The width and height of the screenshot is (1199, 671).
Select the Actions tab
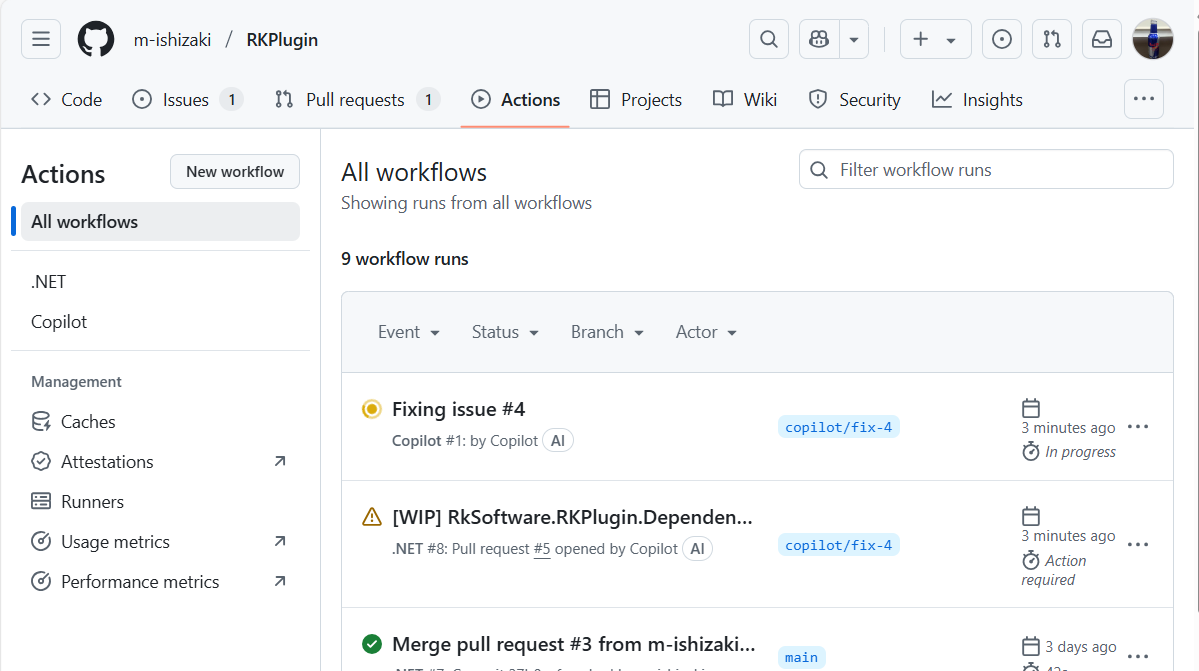click(x=515, y=99)
